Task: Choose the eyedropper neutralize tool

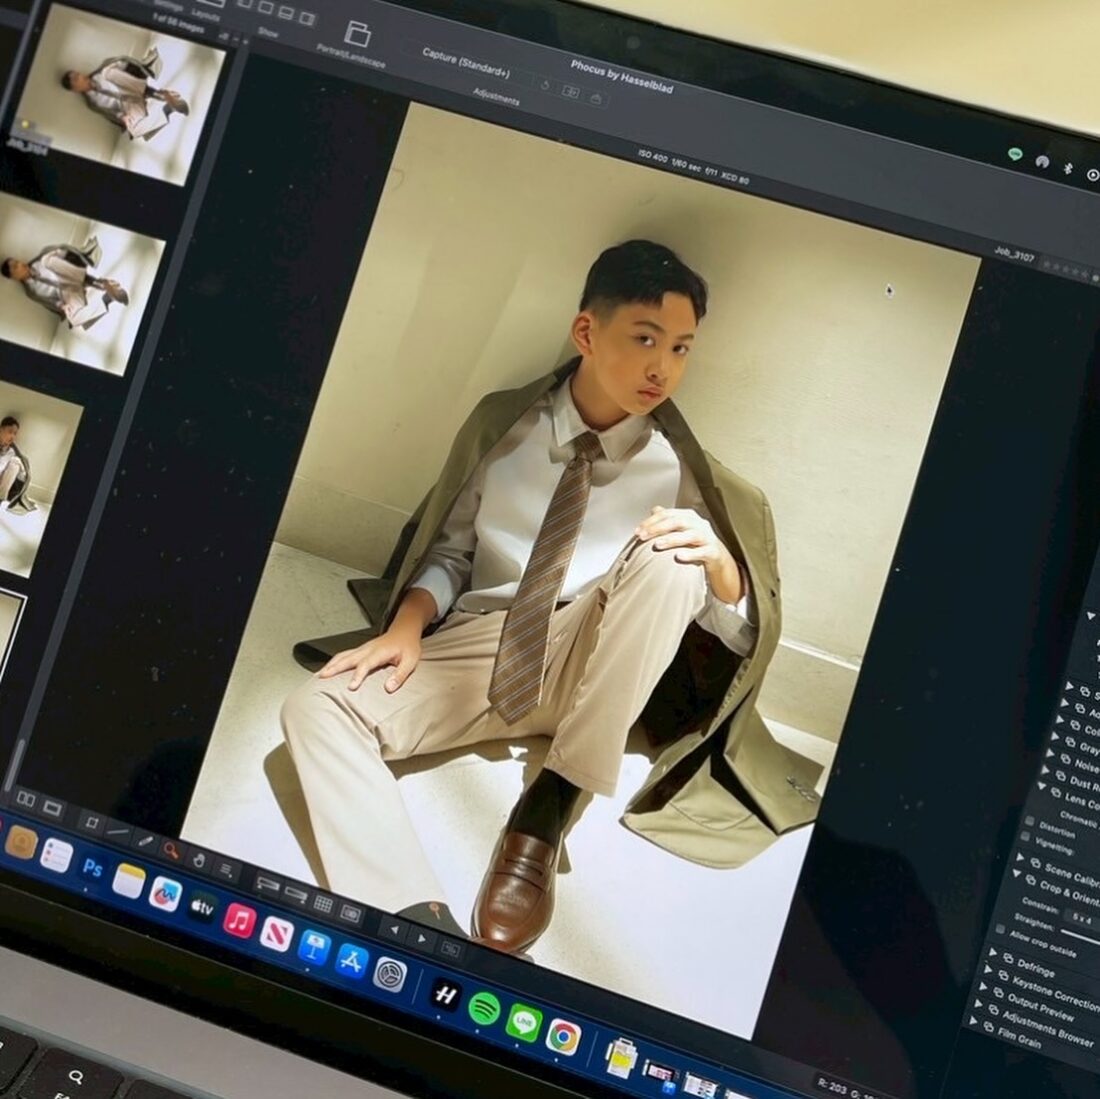Action: [145, 840]
